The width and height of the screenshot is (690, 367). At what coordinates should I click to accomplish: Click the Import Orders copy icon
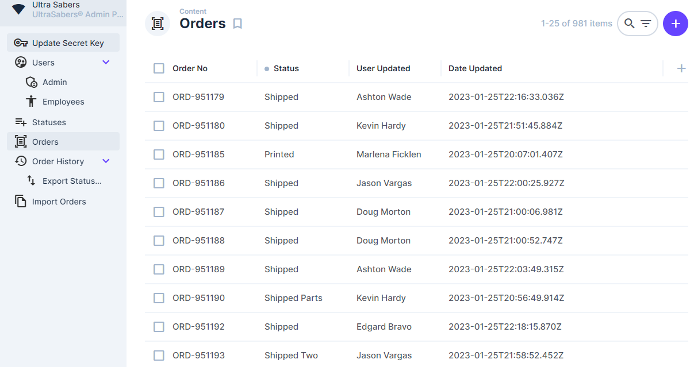21,201
